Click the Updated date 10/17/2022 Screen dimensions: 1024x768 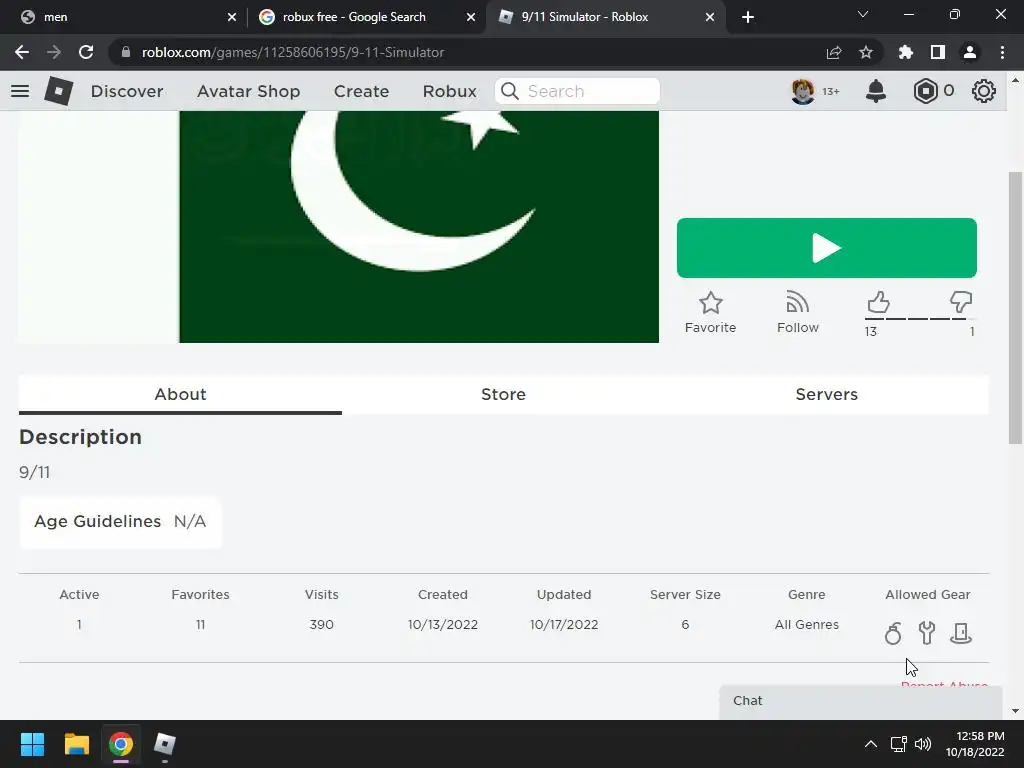tap(564, 624)
